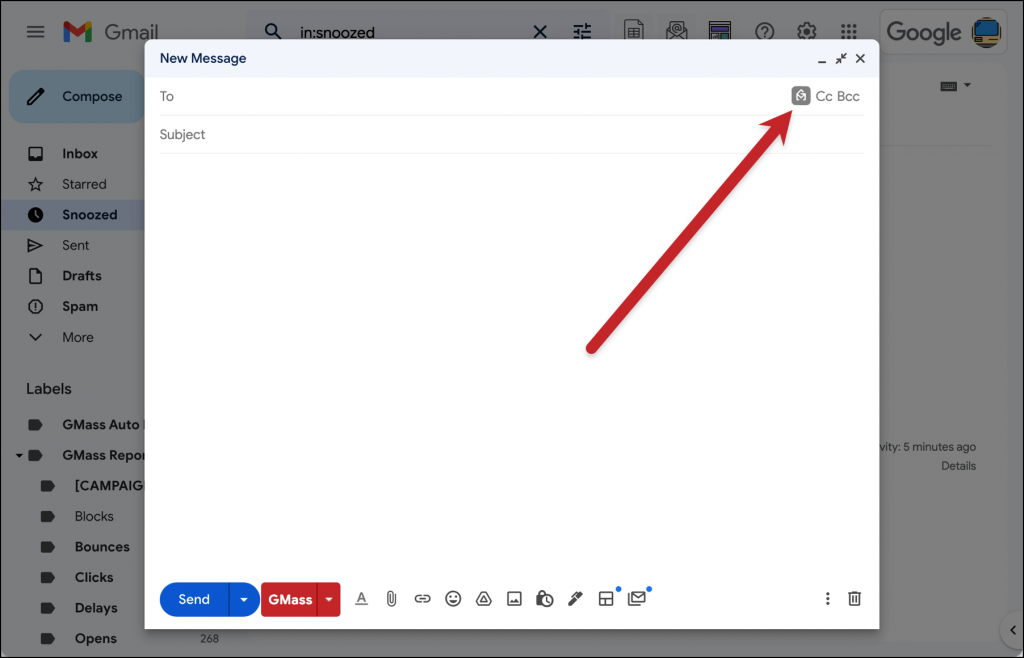Open the Snoozed folder
The width and height of the screenshot is (1024, 658).
(x=89, y=215)
